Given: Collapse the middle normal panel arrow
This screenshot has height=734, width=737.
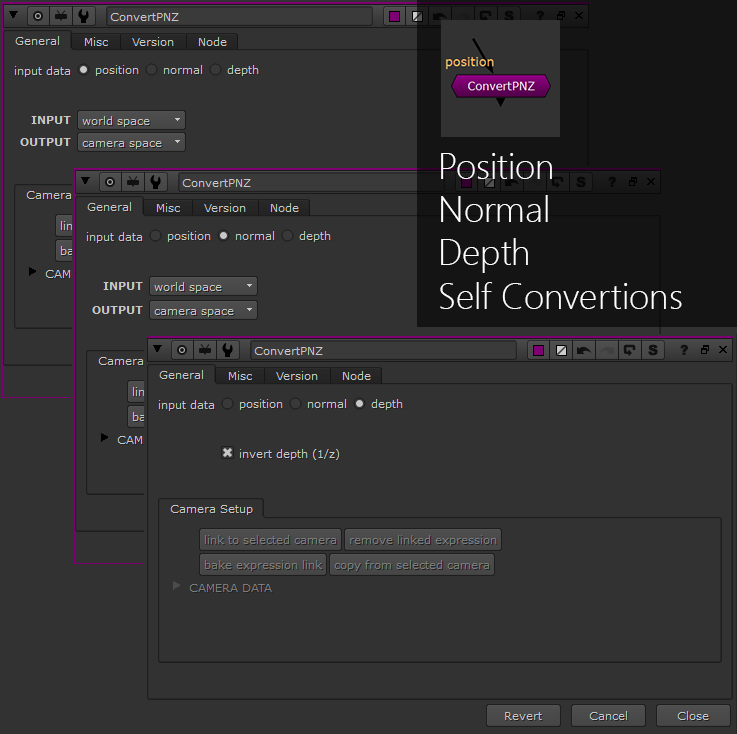Looking at the screenshot, I should tap(86, 181).
